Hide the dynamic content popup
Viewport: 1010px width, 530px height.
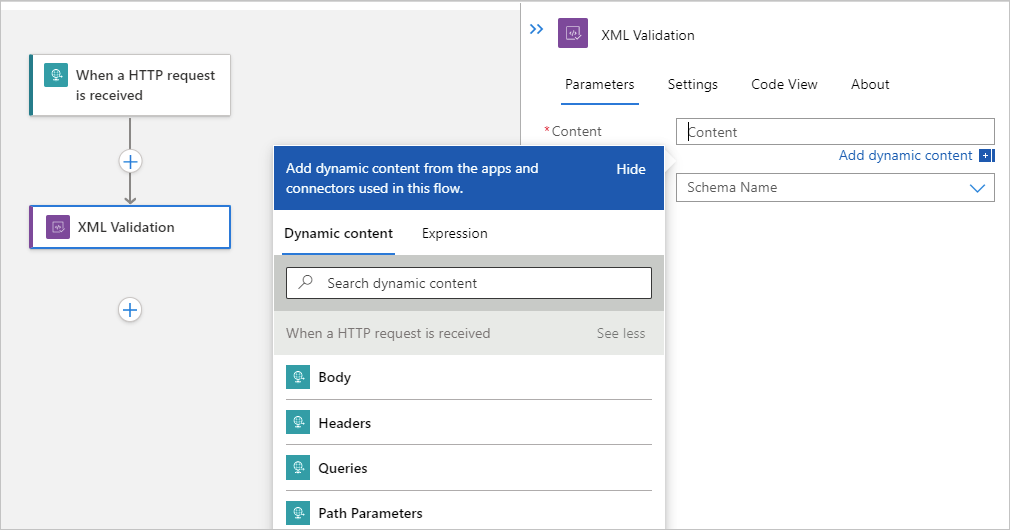tap(631, 169)
